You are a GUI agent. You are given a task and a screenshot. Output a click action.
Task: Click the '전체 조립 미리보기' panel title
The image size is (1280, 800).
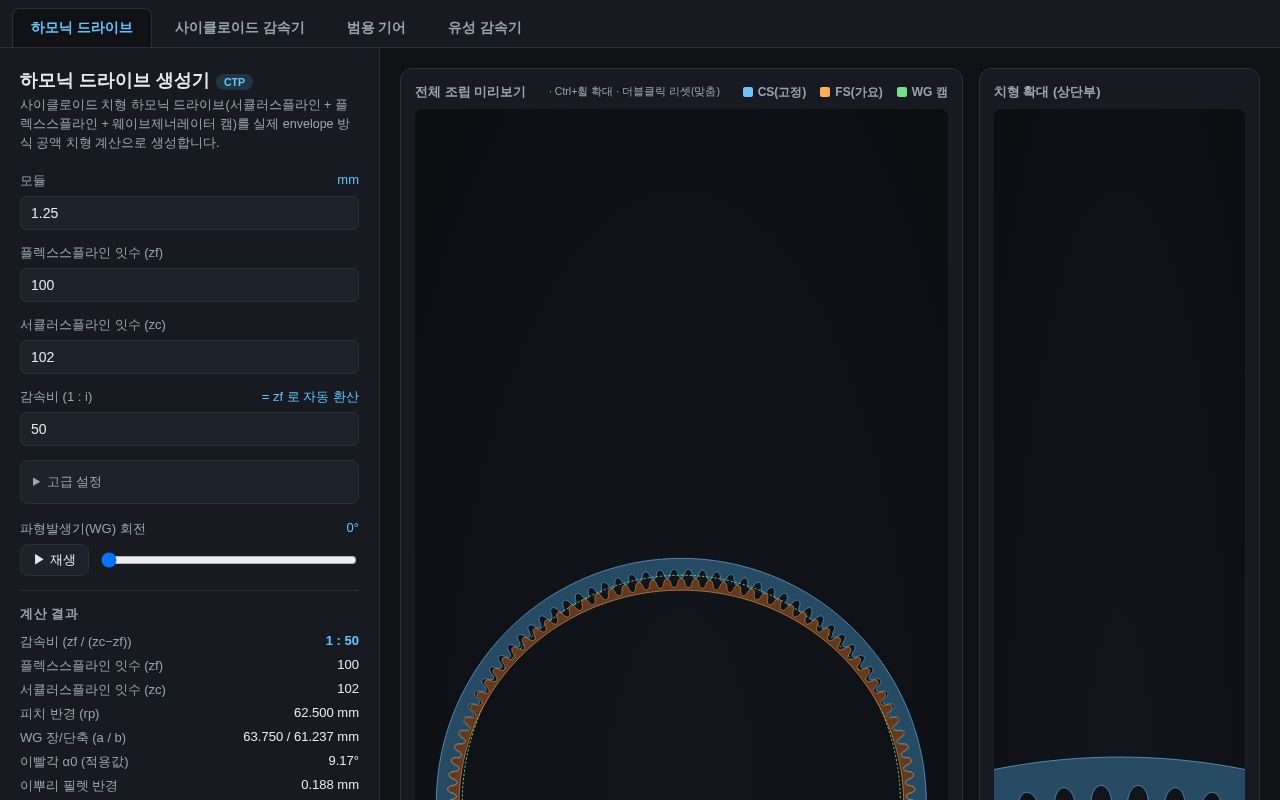pos(470,92)
